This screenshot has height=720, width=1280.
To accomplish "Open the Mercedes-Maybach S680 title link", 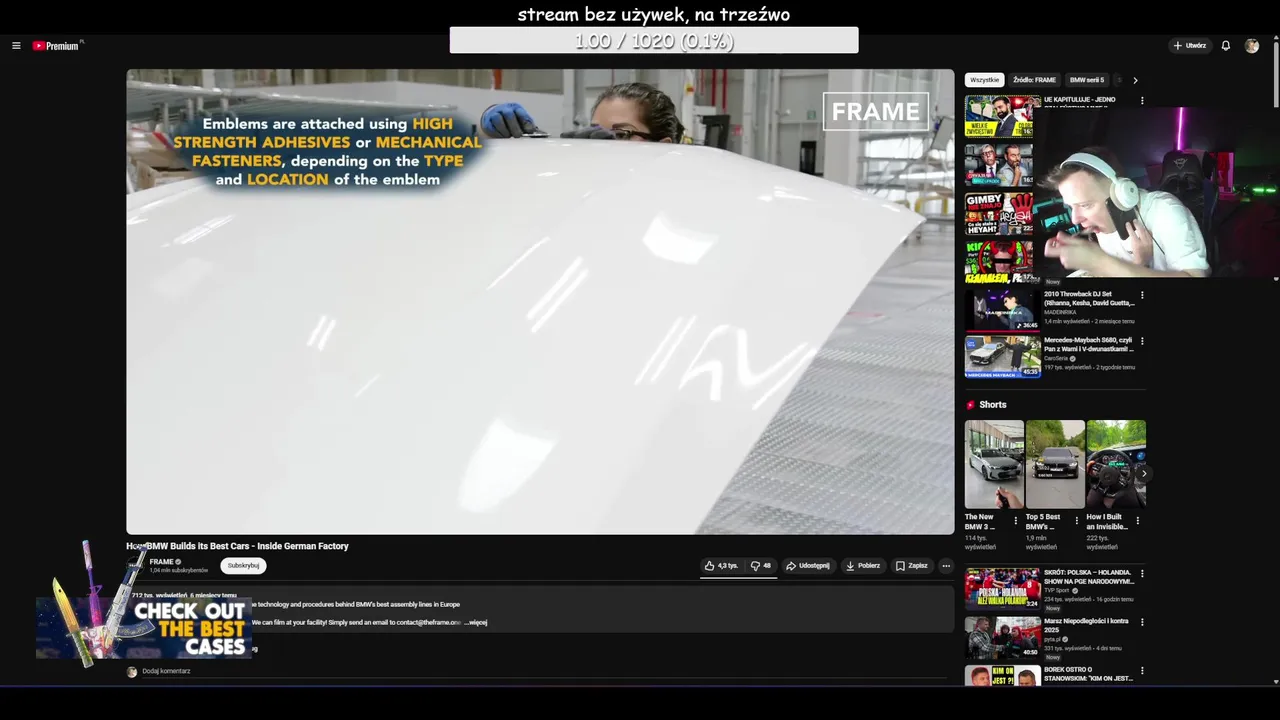I will (1089, 344).
